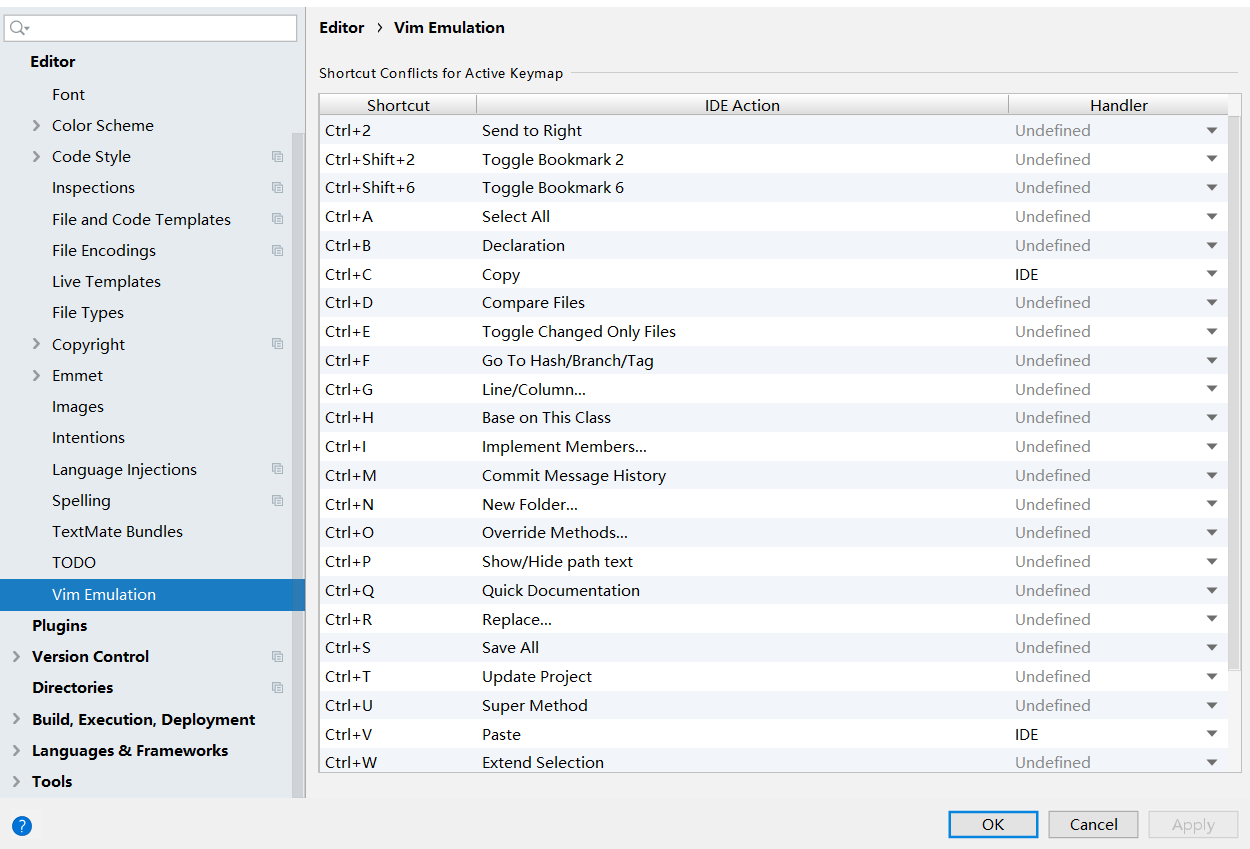This screenshot has width=1250, height=849.
Task: Open the Live Templates settings page
Action: click(x=106, y=281)
